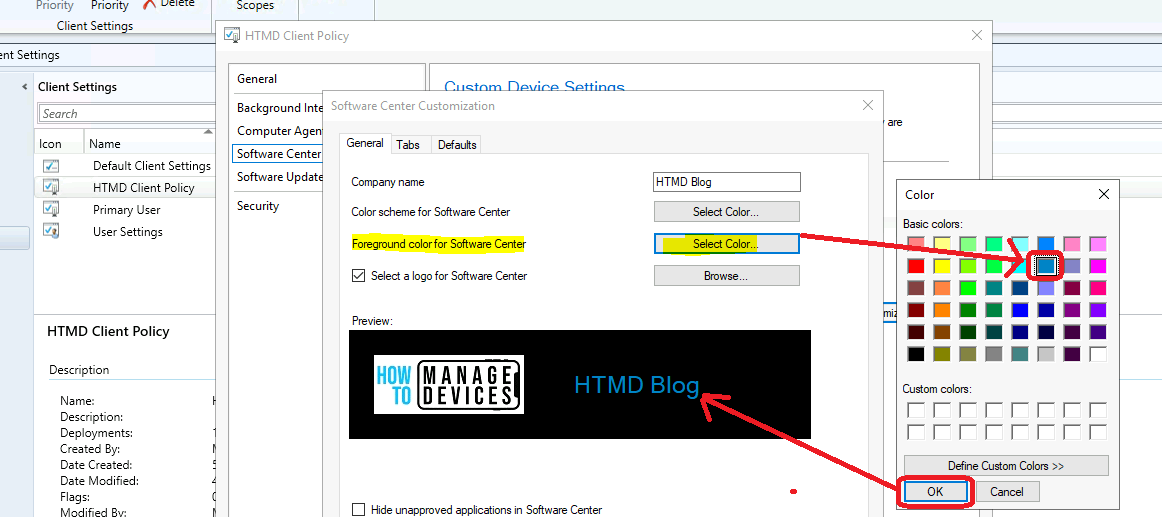Screen dimensions: 1162x517
Task: Click the Scopes ribbon item
Action: [255, 5]
